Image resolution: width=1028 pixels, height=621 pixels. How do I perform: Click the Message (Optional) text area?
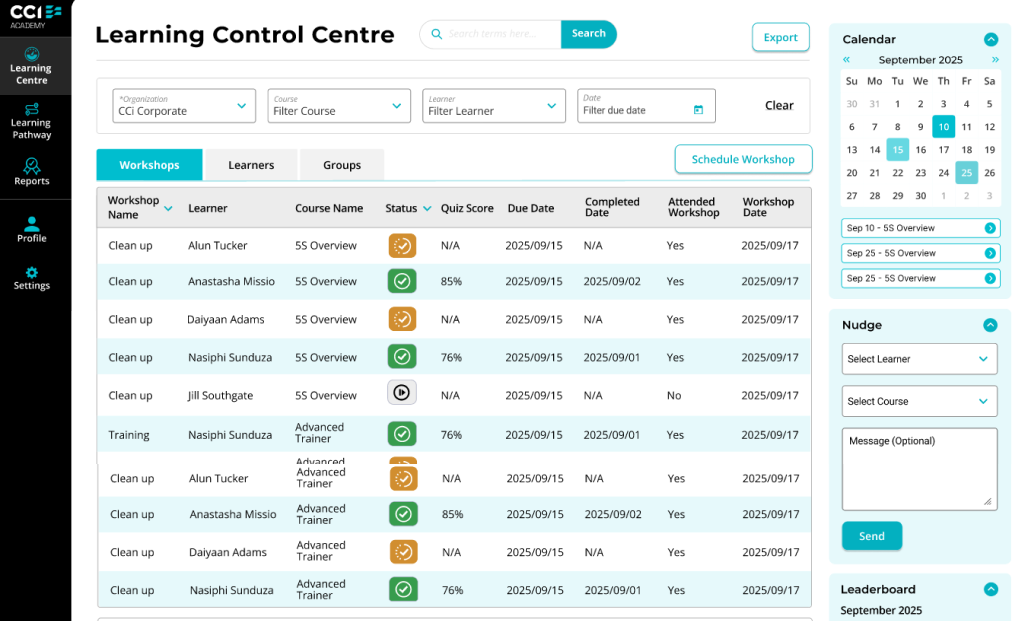tap(919, 469)
